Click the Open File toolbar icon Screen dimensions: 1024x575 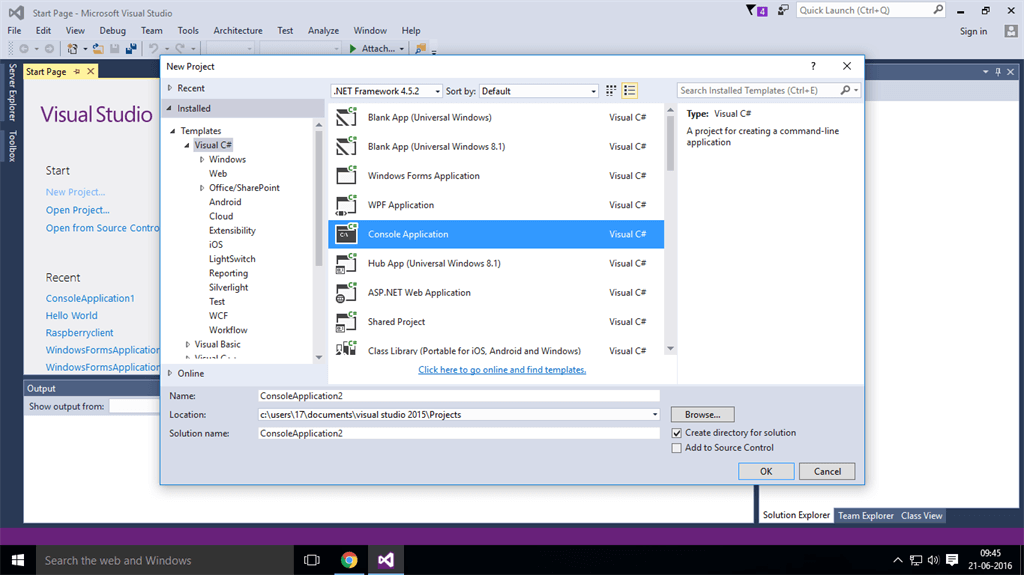(98, 48)
